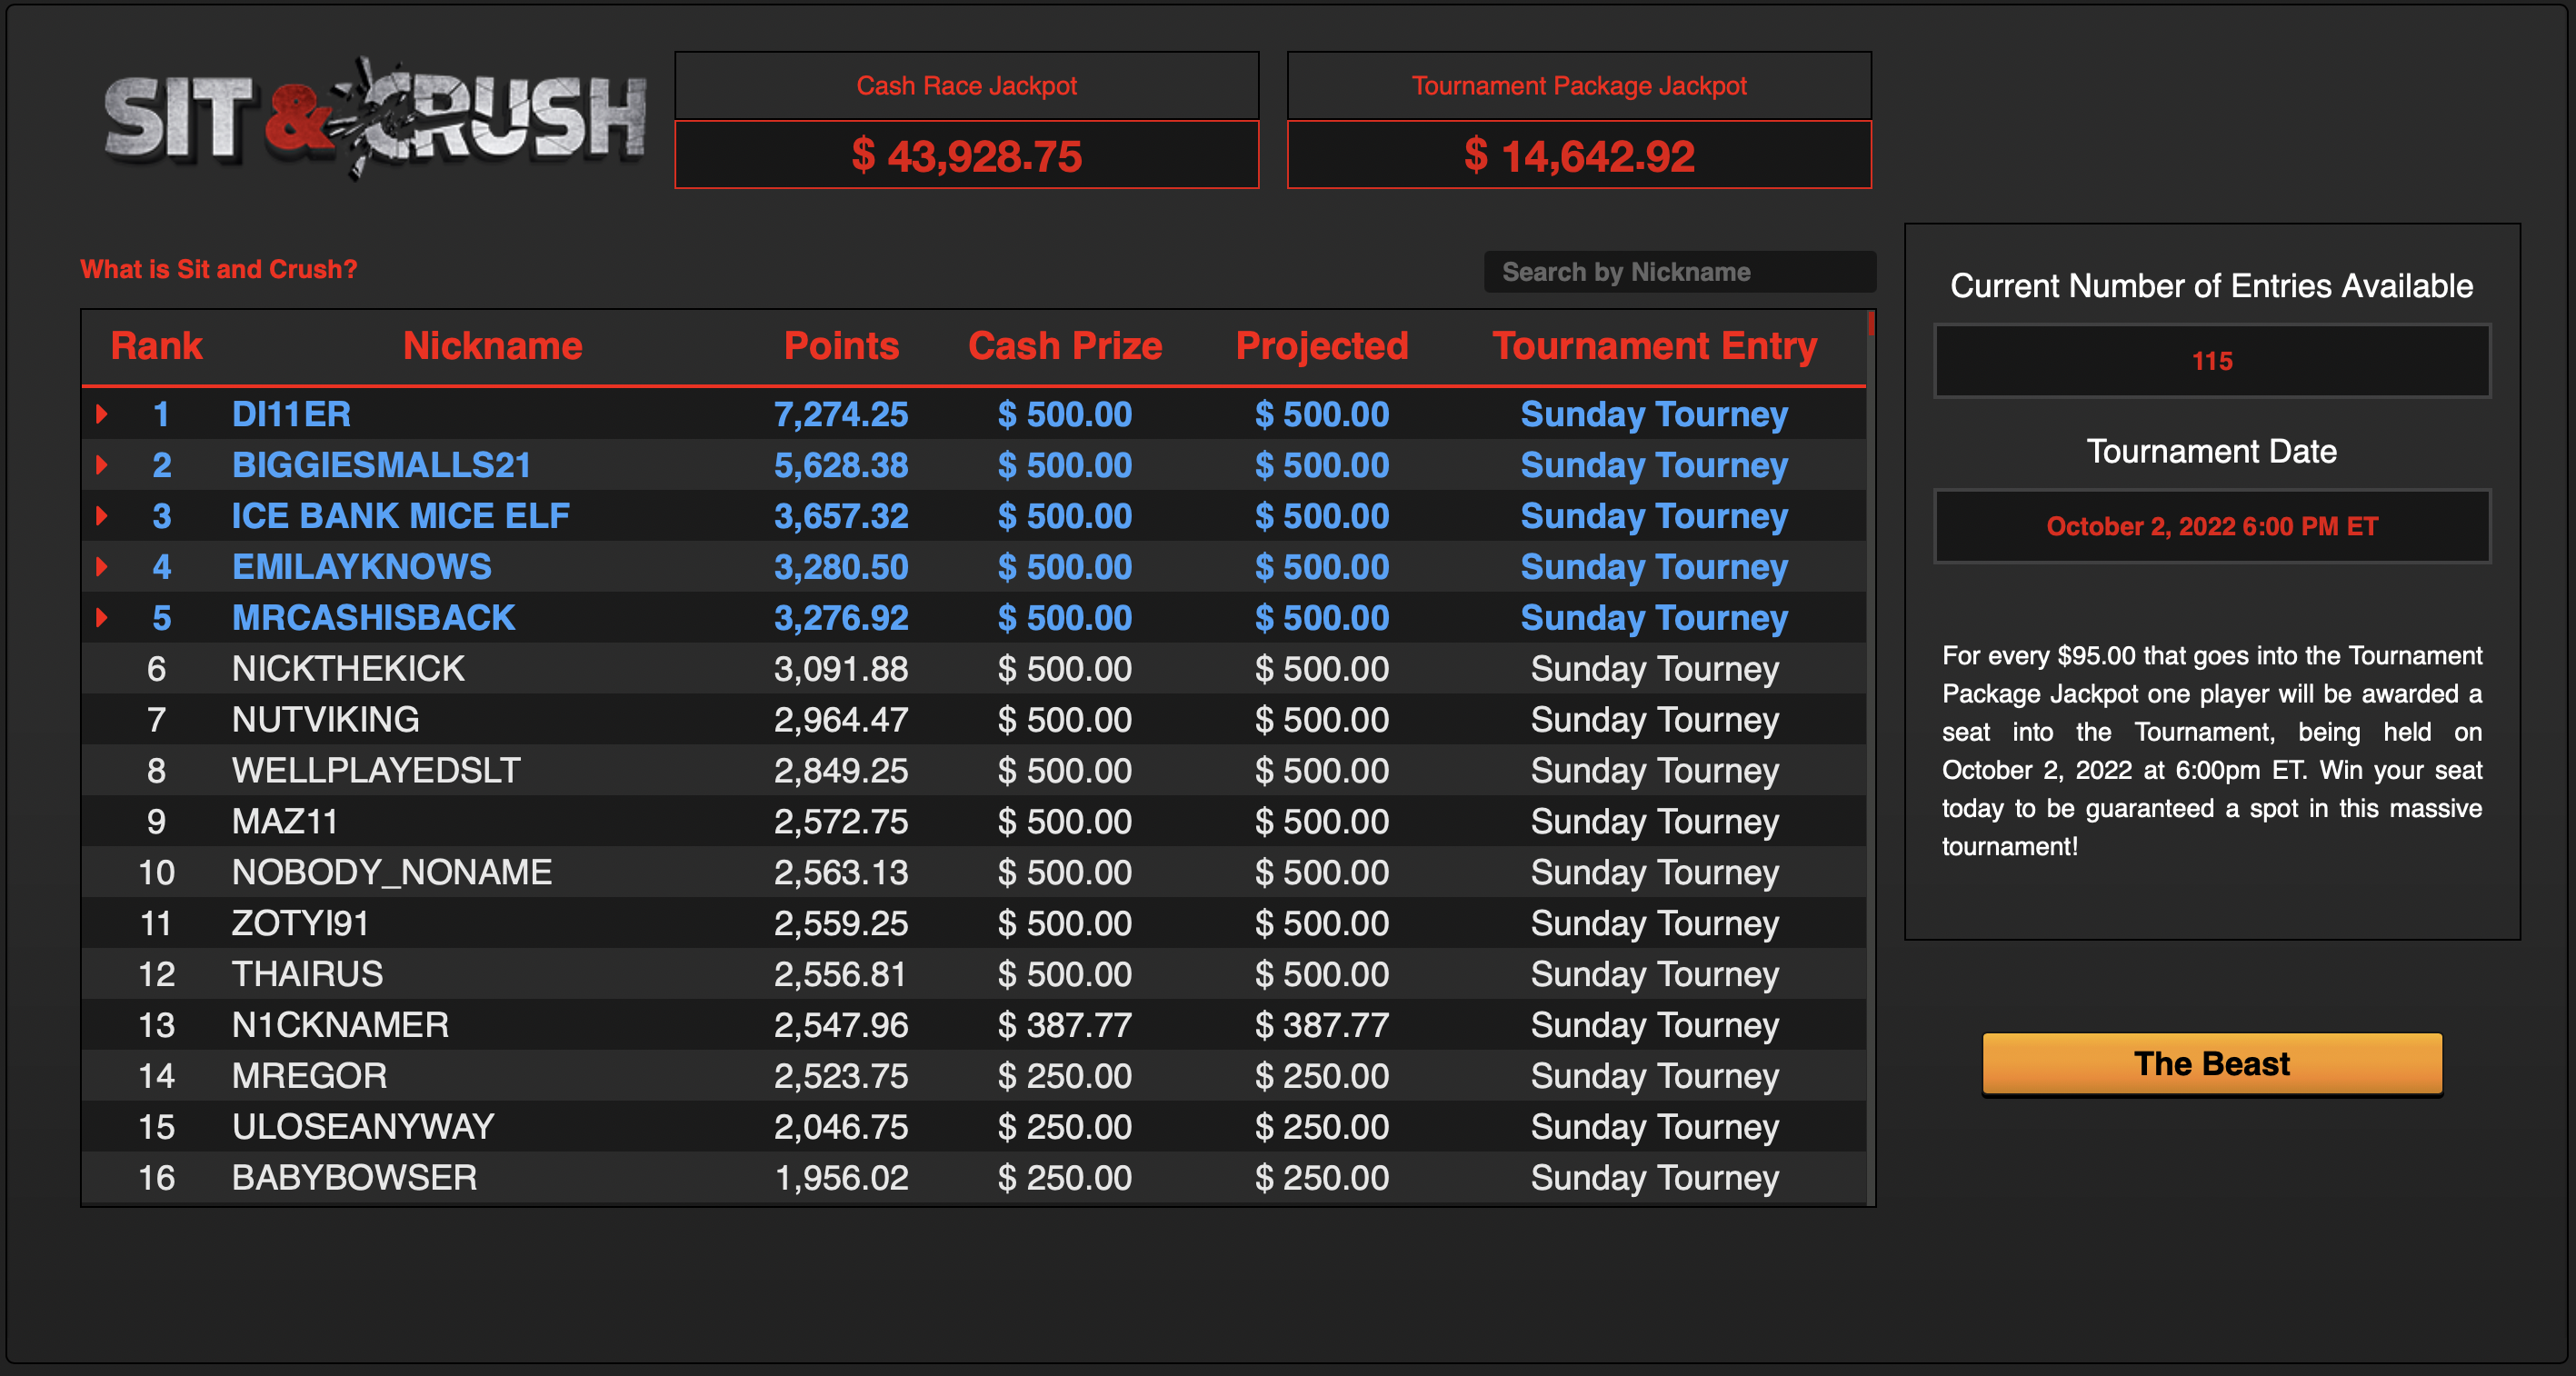Click the Projected column header
The image size is (2576, 1376).
pos(1322,346)
